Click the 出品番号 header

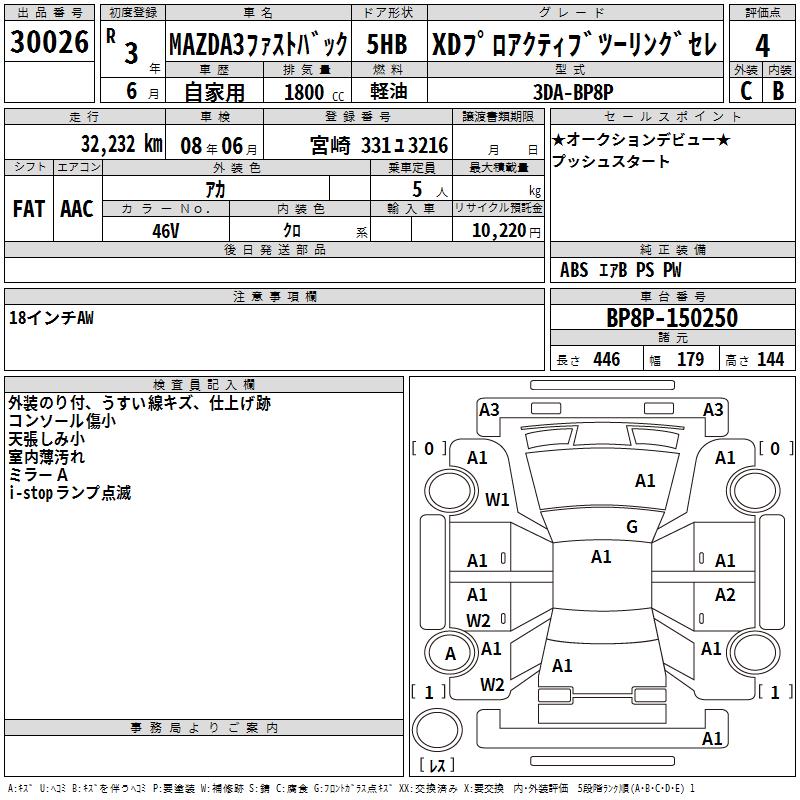(x=49, y=13)
